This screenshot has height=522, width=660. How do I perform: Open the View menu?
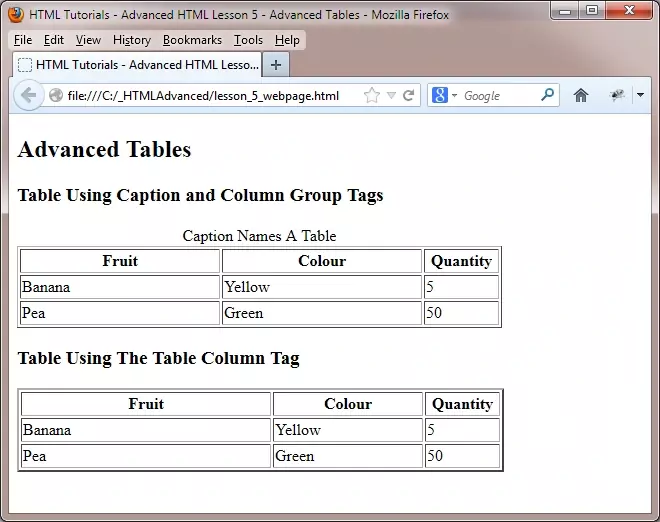[88, 40]
